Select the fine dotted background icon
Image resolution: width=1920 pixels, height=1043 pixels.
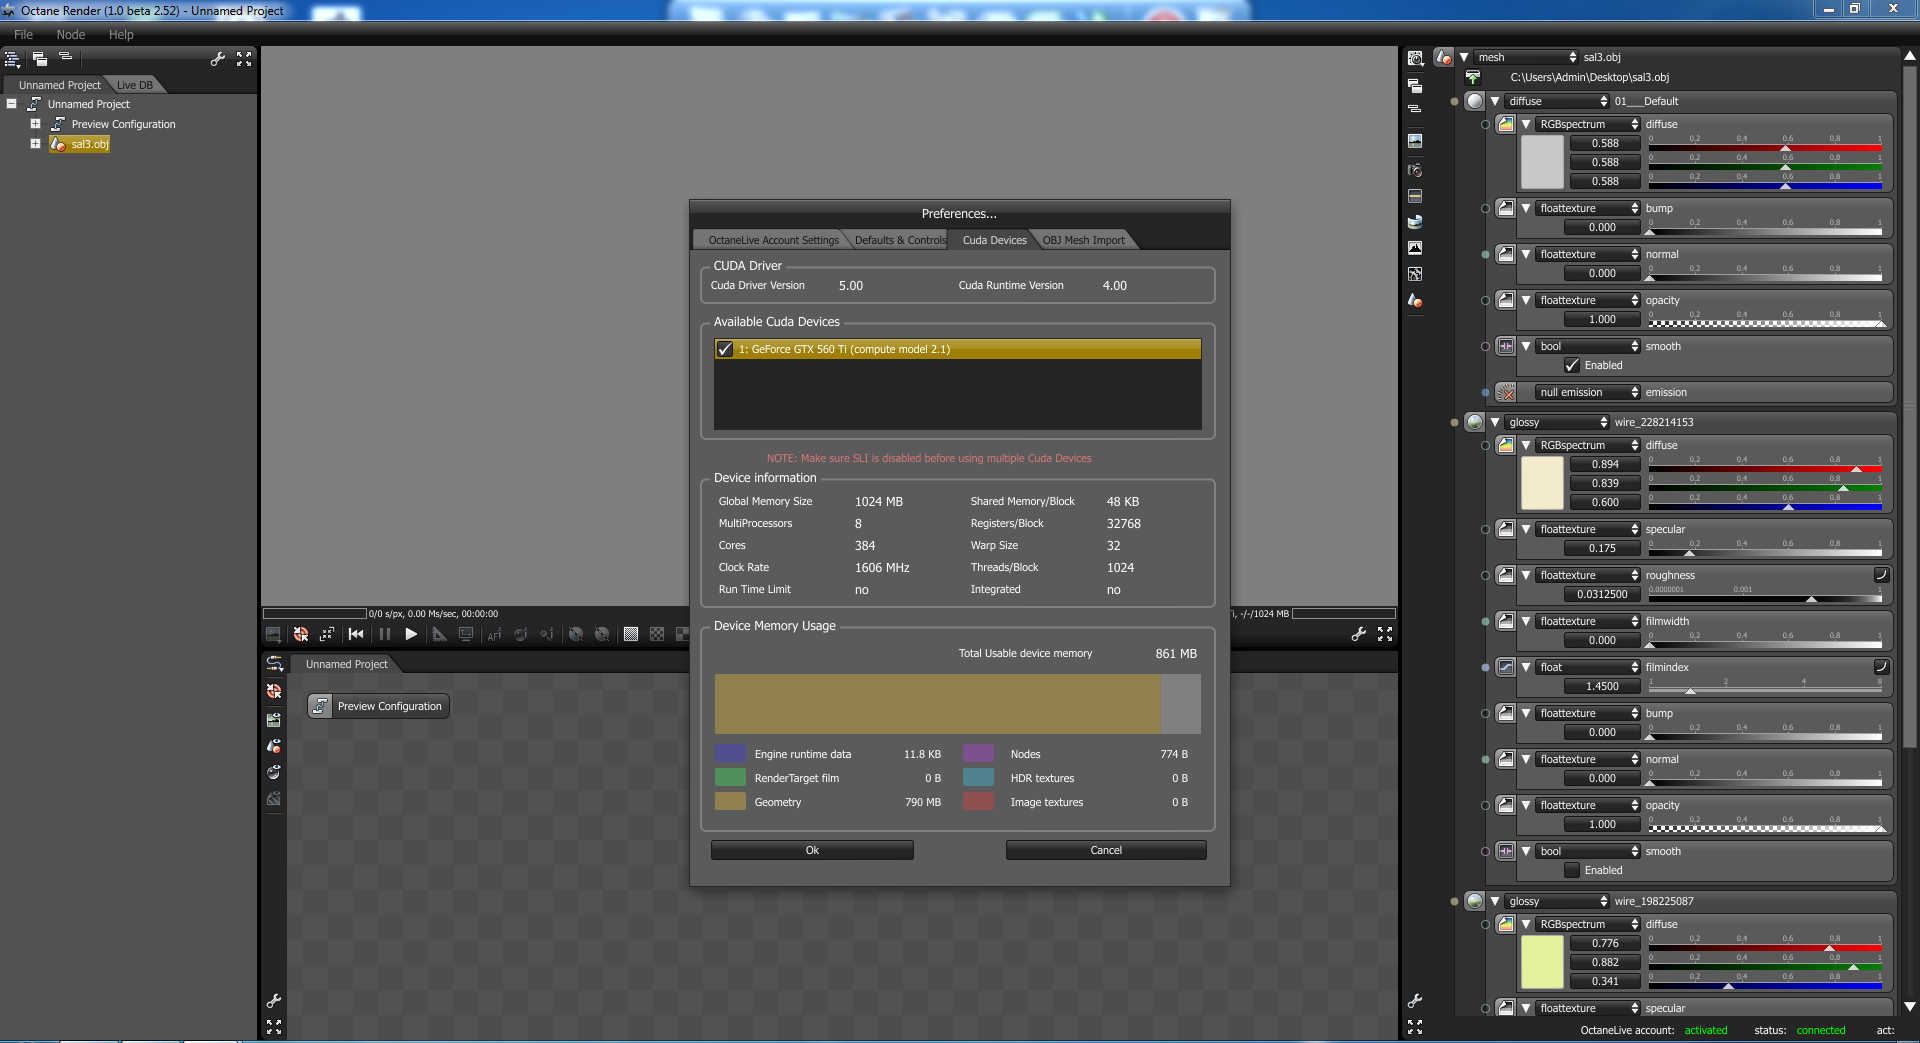631,634
